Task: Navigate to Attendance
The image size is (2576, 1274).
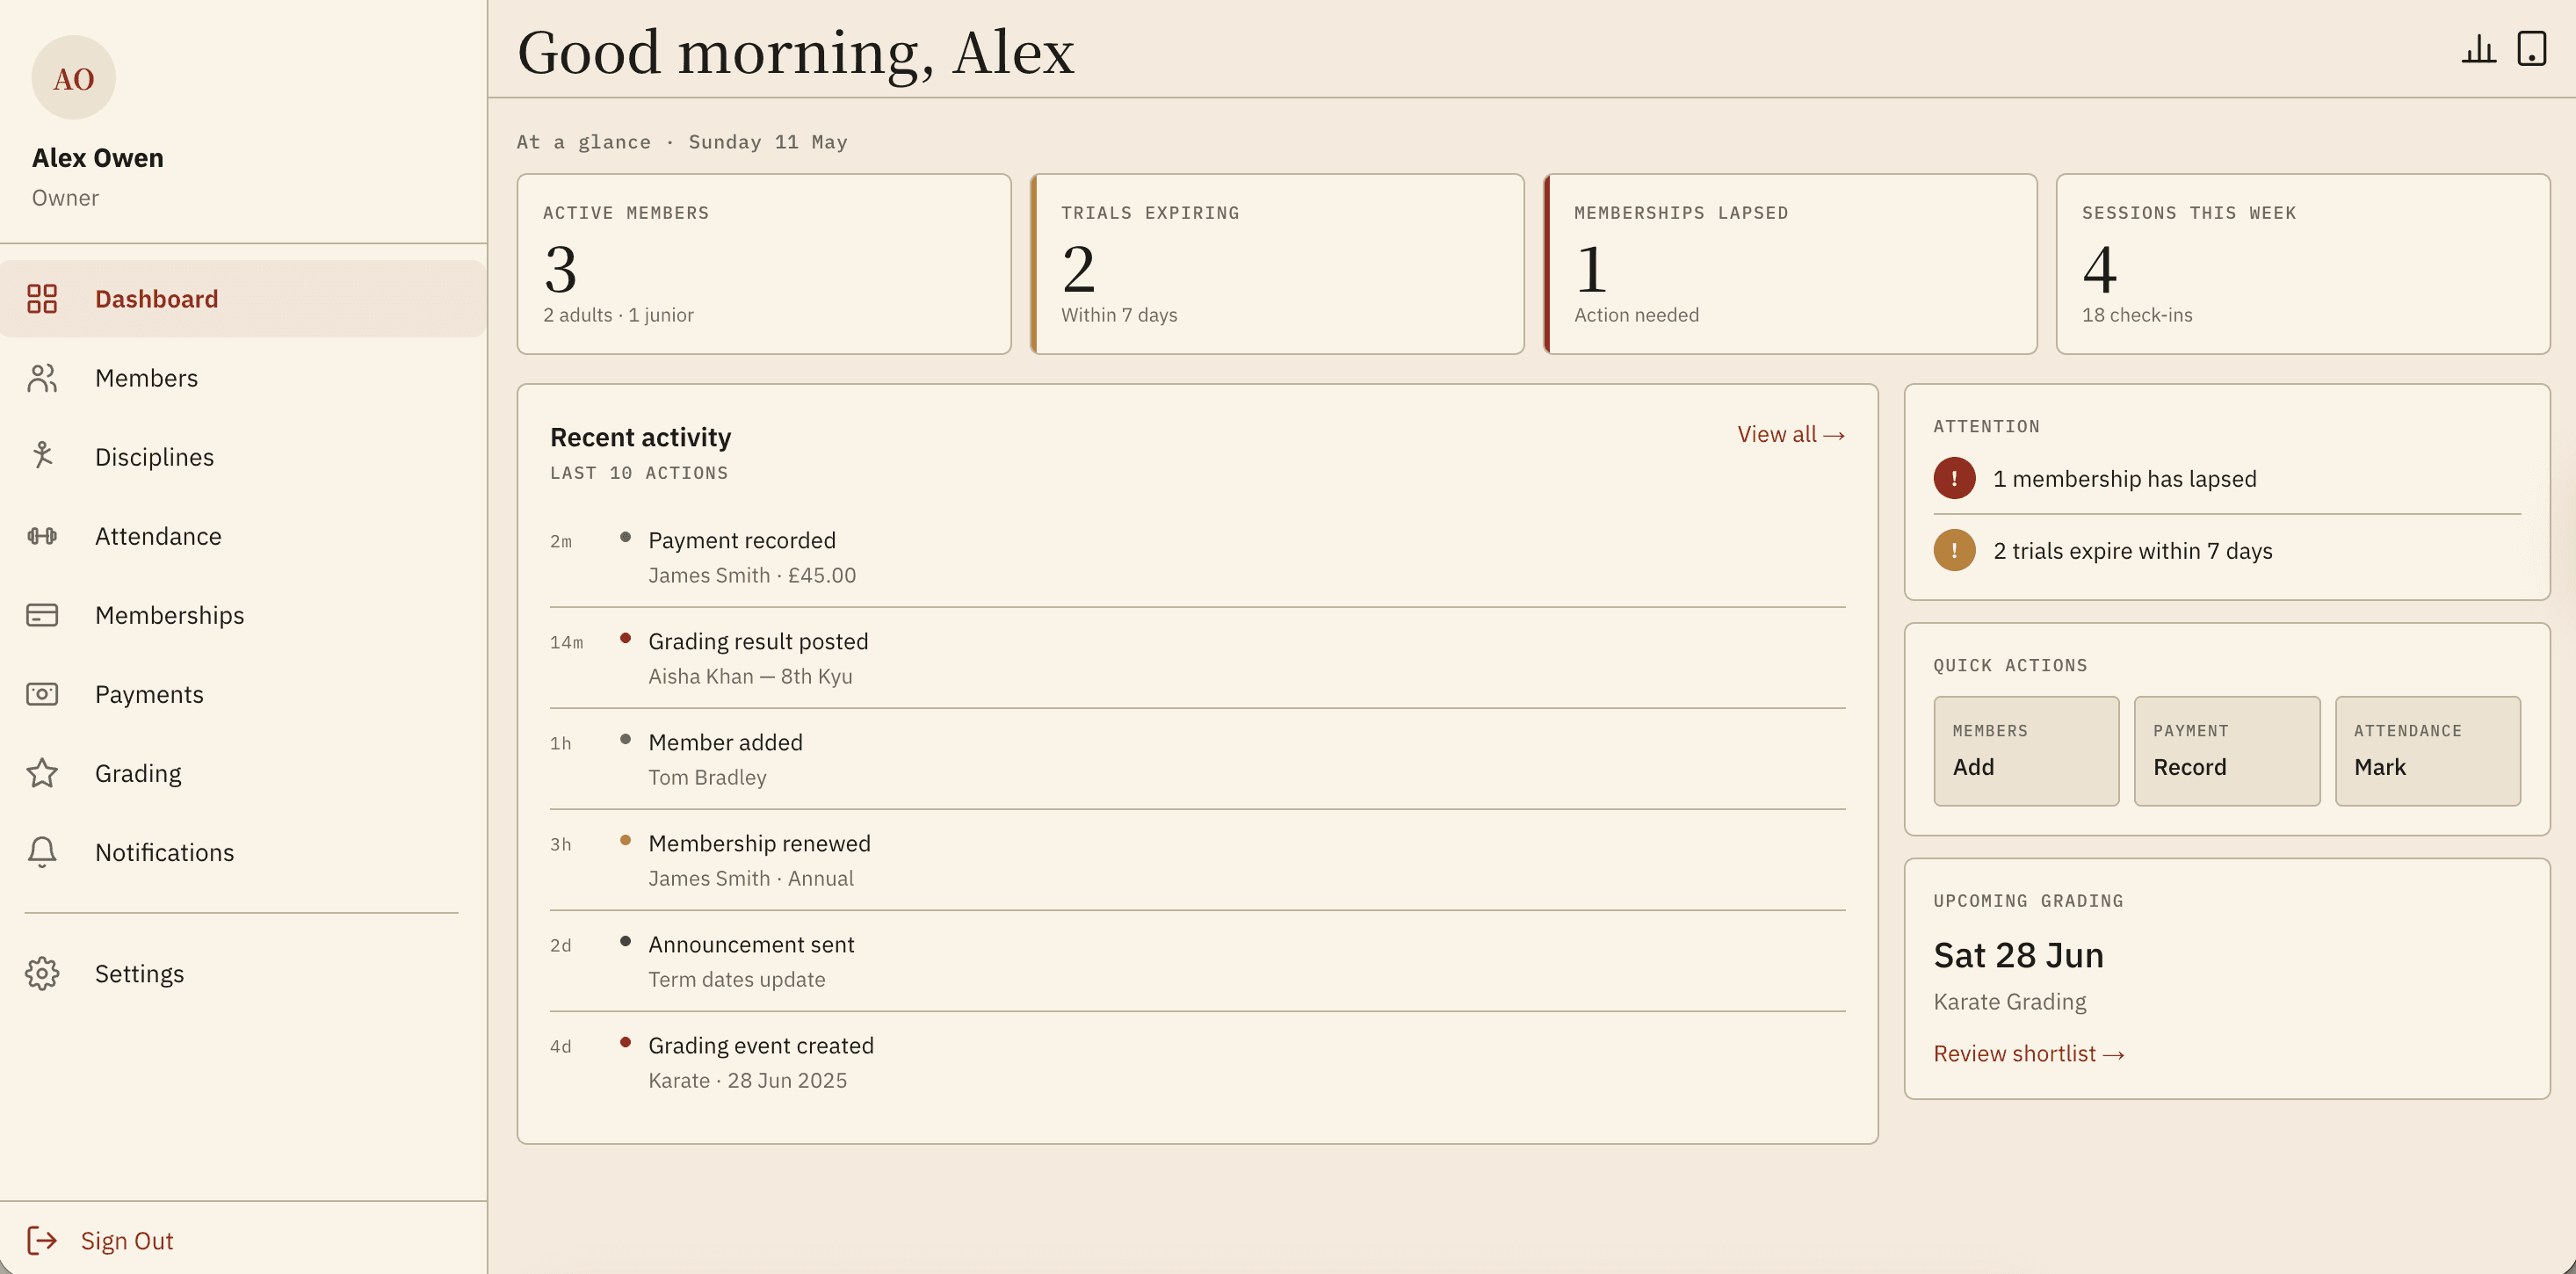Action: click(243, 536)
